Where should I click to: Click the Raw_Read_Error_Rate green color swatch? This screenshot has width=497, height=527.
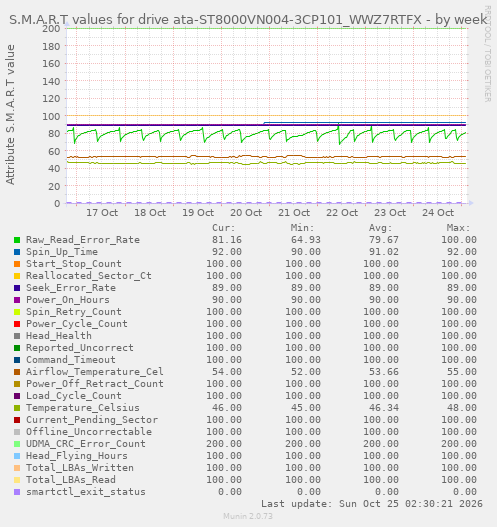click(x=17, y=240)
